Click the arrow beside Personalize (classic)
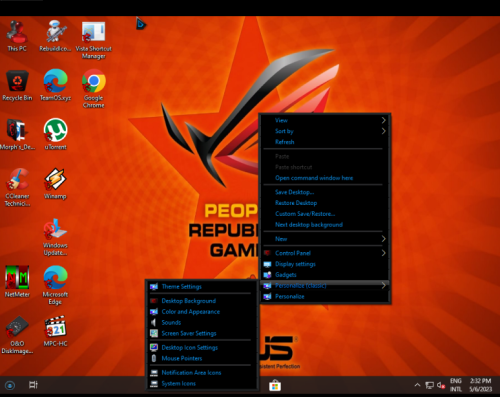The width and height of the screenshot is (500, 397). click(x=384, y=285)
